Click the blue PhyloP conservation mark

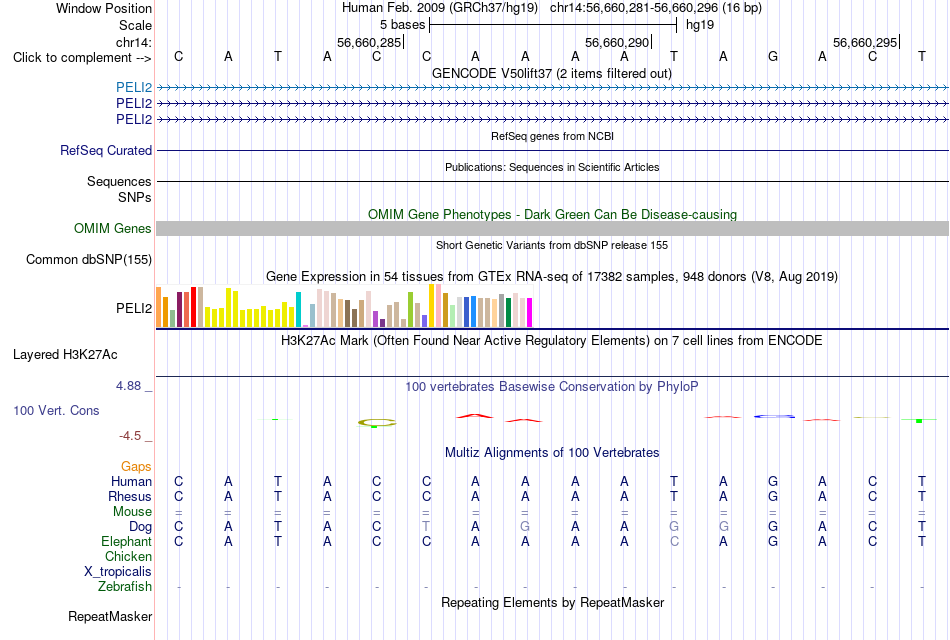pos(774,416)
